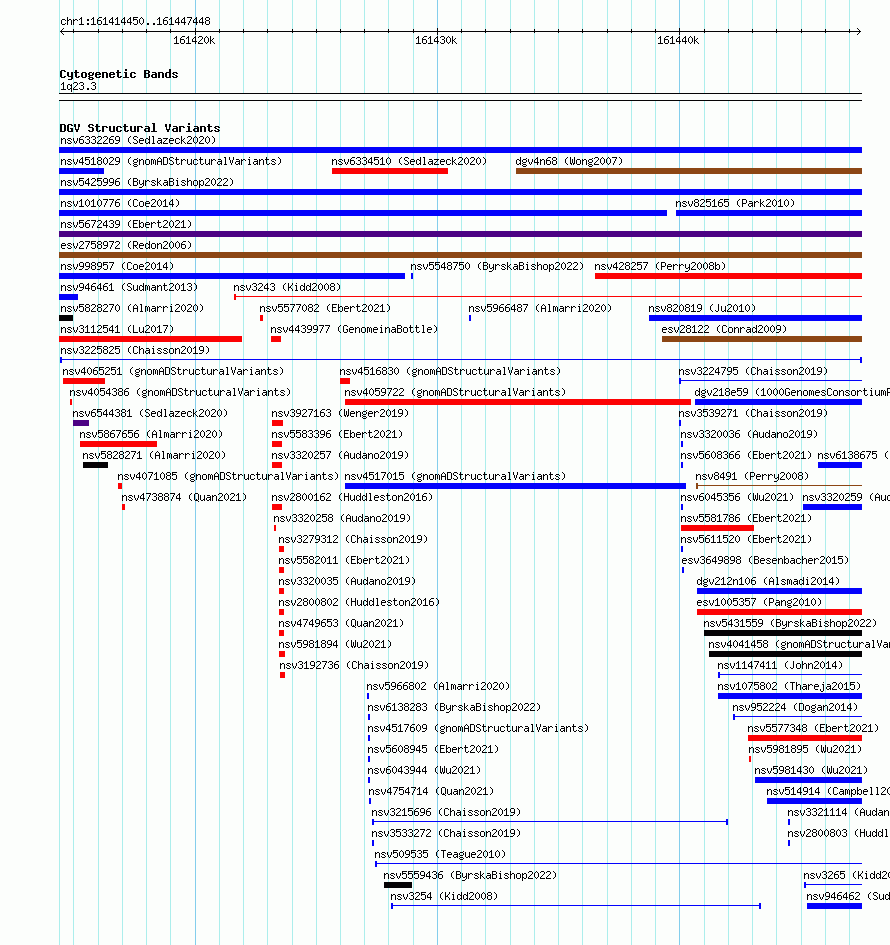Click nsv952224 (Dogan2014) label

coord(795,708)
